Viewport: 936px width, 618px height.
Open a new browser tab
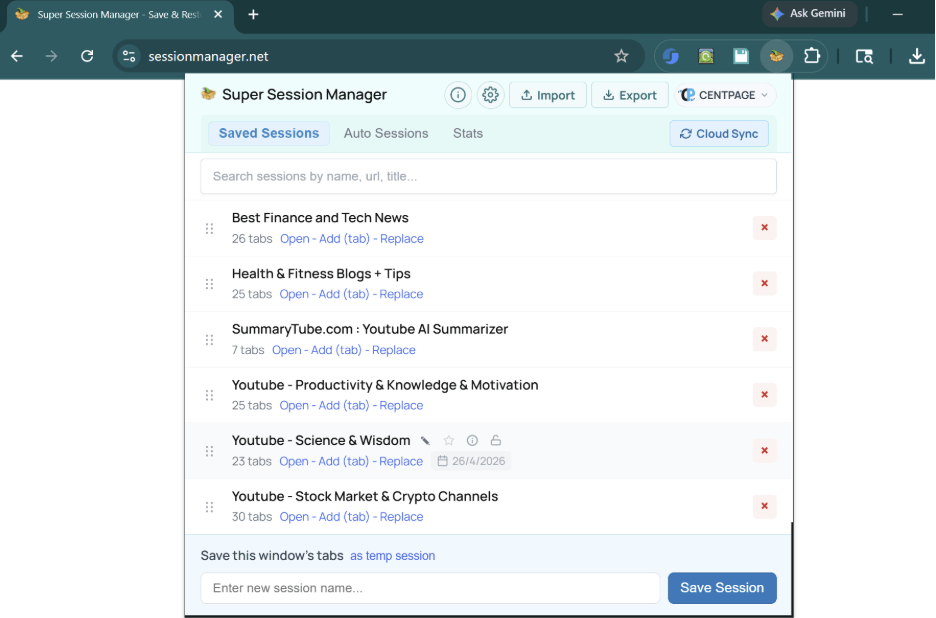[253, 14]
